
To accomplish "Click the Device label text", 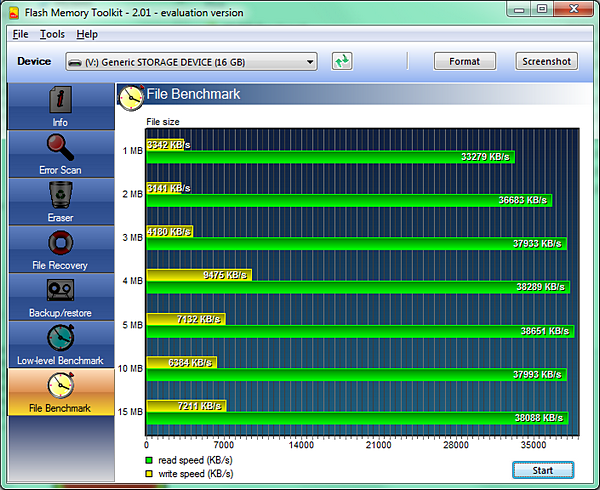I will pyautogui.click(x=34, y=61).
